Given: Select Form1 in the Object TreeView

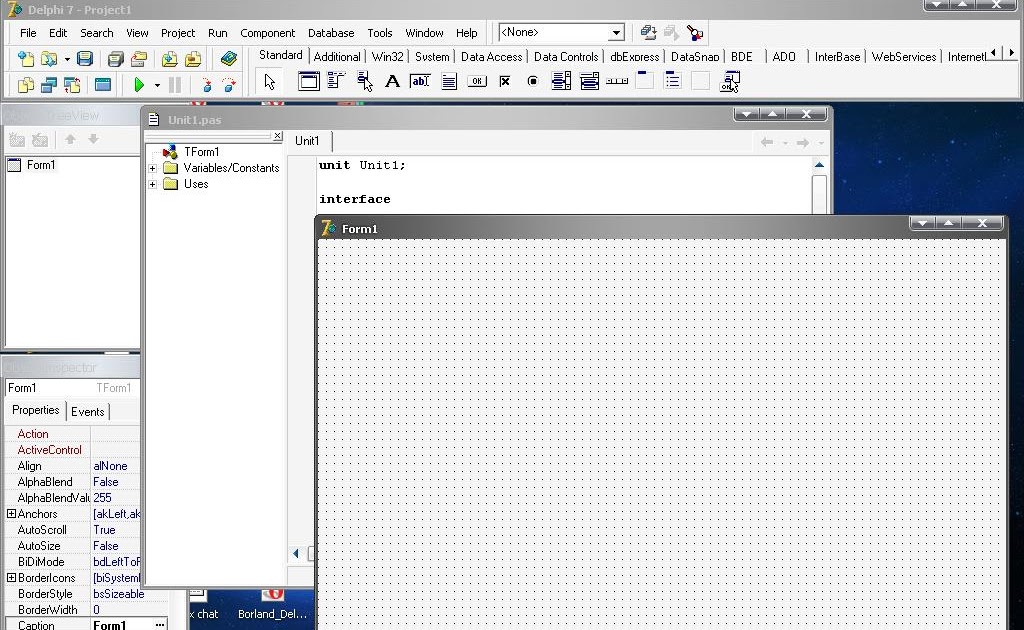Looking at the screenshot, I should point(41,165).
